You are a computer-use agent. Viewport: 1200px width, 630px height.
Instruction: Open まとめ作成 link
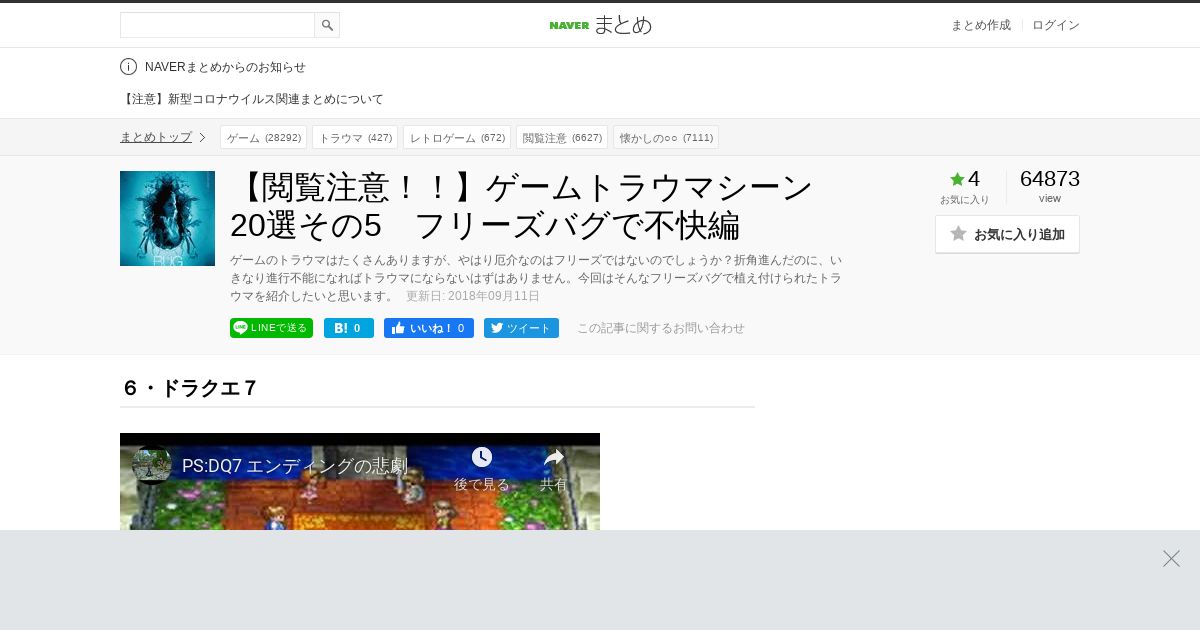click(x=980, y=25)
